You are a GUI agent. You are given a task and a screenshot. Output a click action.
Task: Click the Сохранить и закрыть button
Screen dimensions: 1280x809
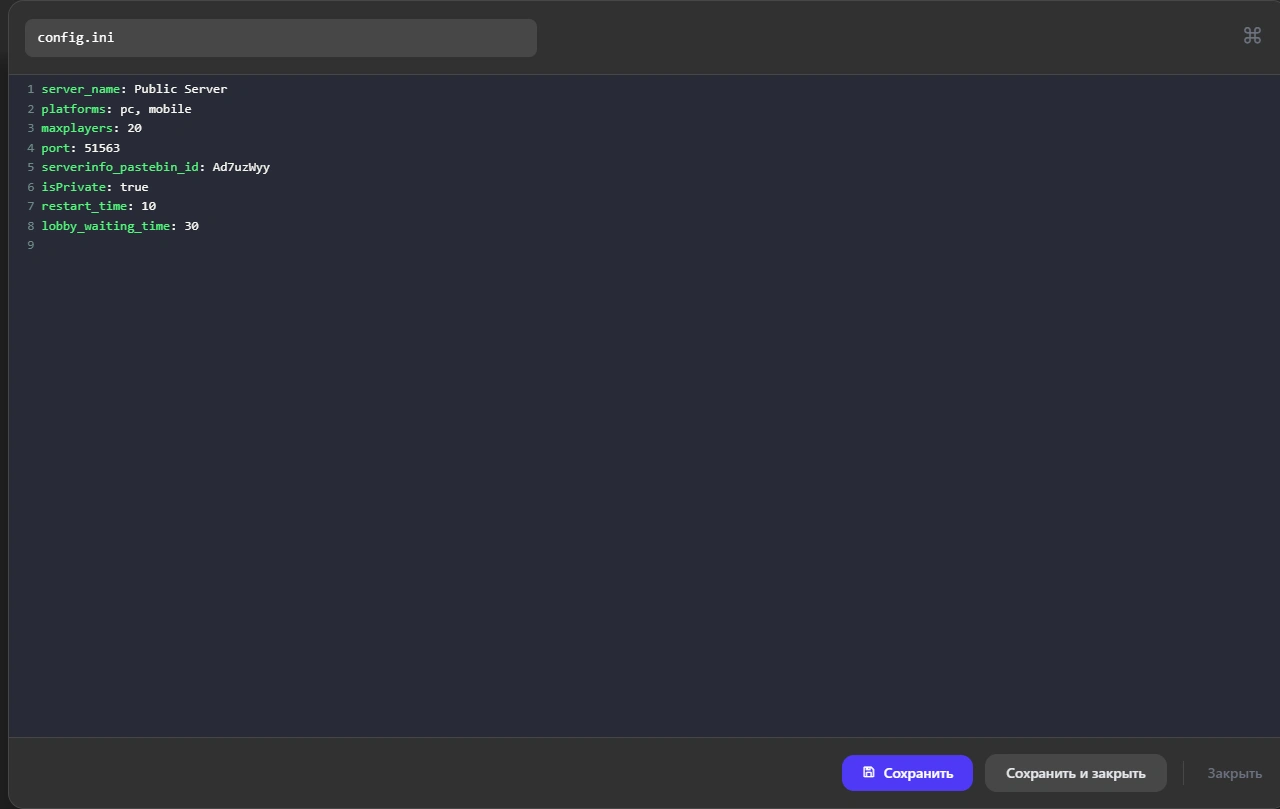[x=1075, y=773]
